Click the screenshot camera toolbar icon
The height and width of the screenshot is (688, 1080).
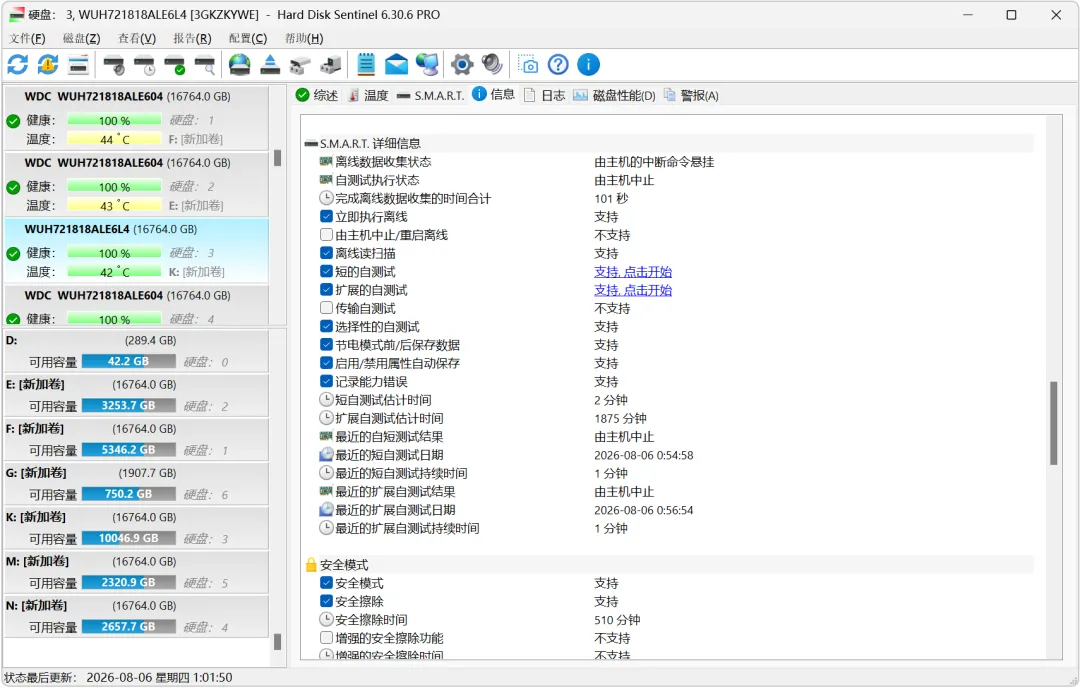(528, 65)
